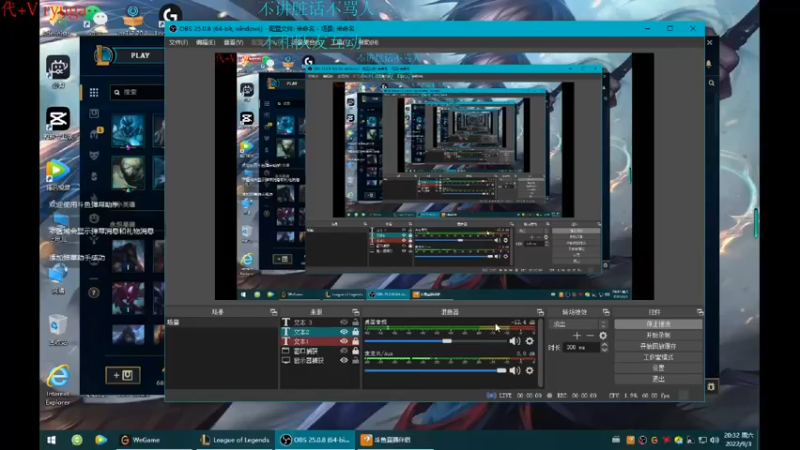Image resolution: width=800 pixels, height=450 pixels.
Task: Open League client notification bell
Action: pyautogui.click(x=709, y=64)
